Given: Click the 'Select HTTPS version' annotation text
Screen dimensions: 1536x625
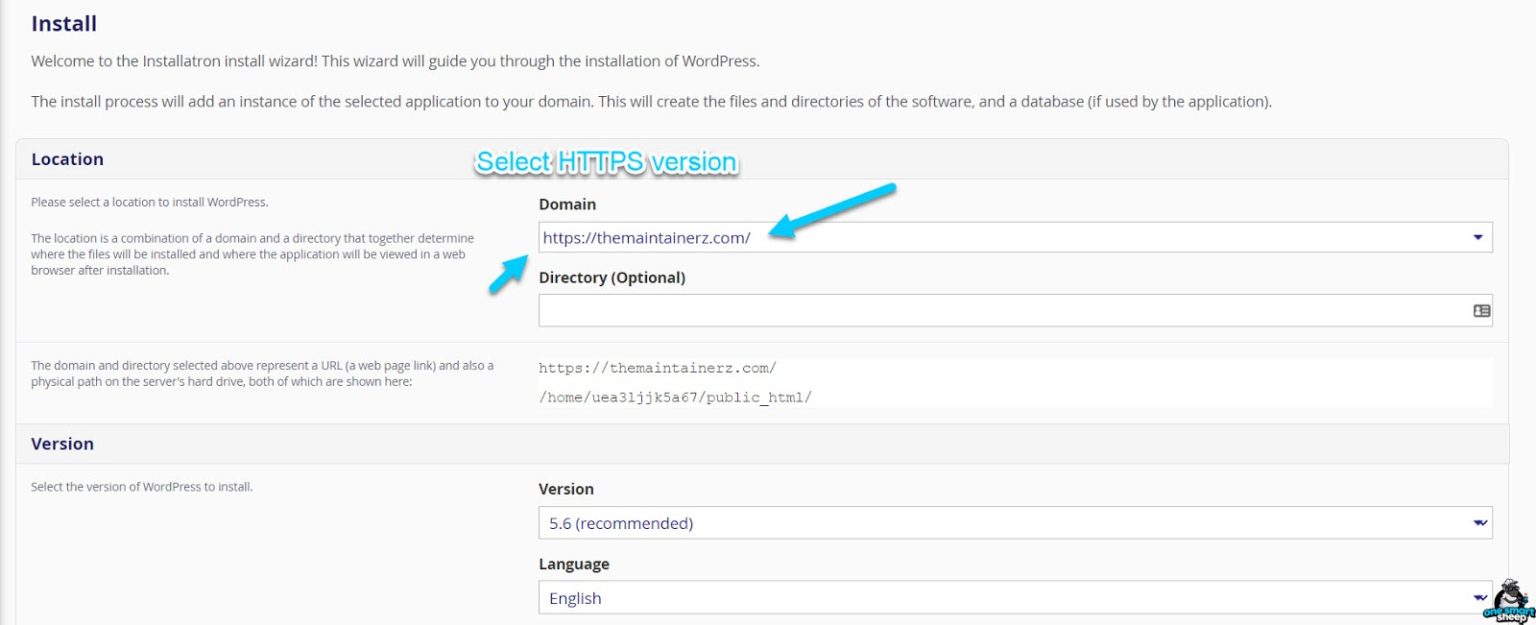Looking at the screenshot, I should click(606, 162).
